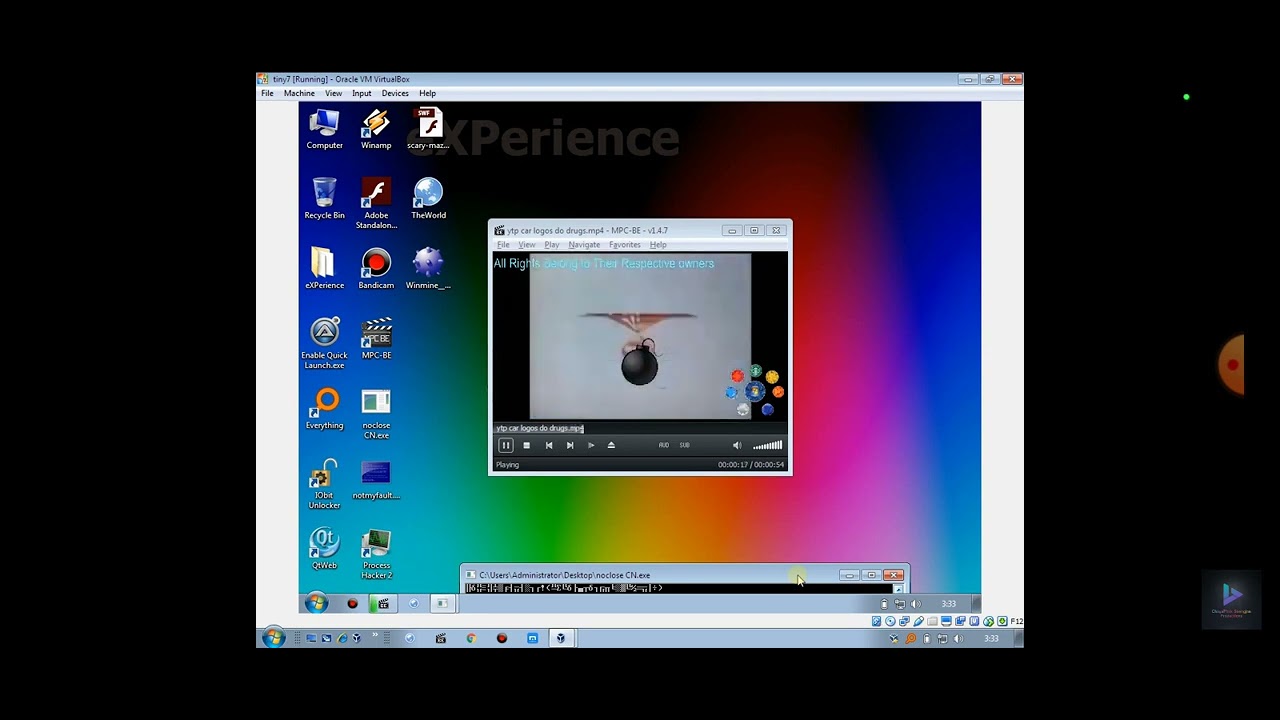This screenshot has width=1280, height=720.
Task: Click F12 host key indicator
Action: [1017, 621]
